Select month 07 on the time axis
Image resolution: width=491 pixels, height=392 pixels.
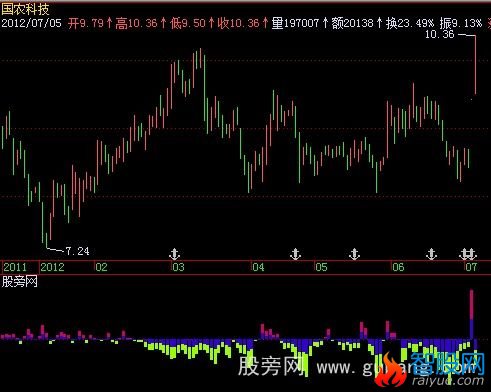click(471, 267)
